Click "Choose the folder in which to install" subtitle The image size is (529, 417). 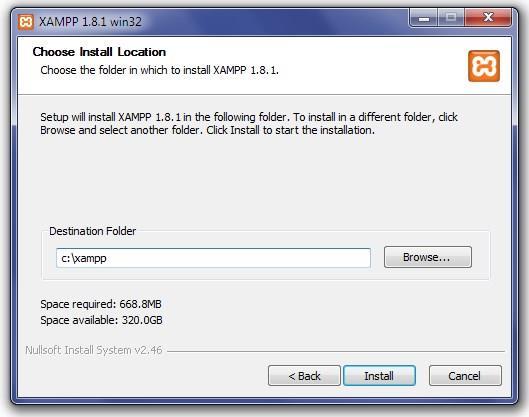(159, 70)
